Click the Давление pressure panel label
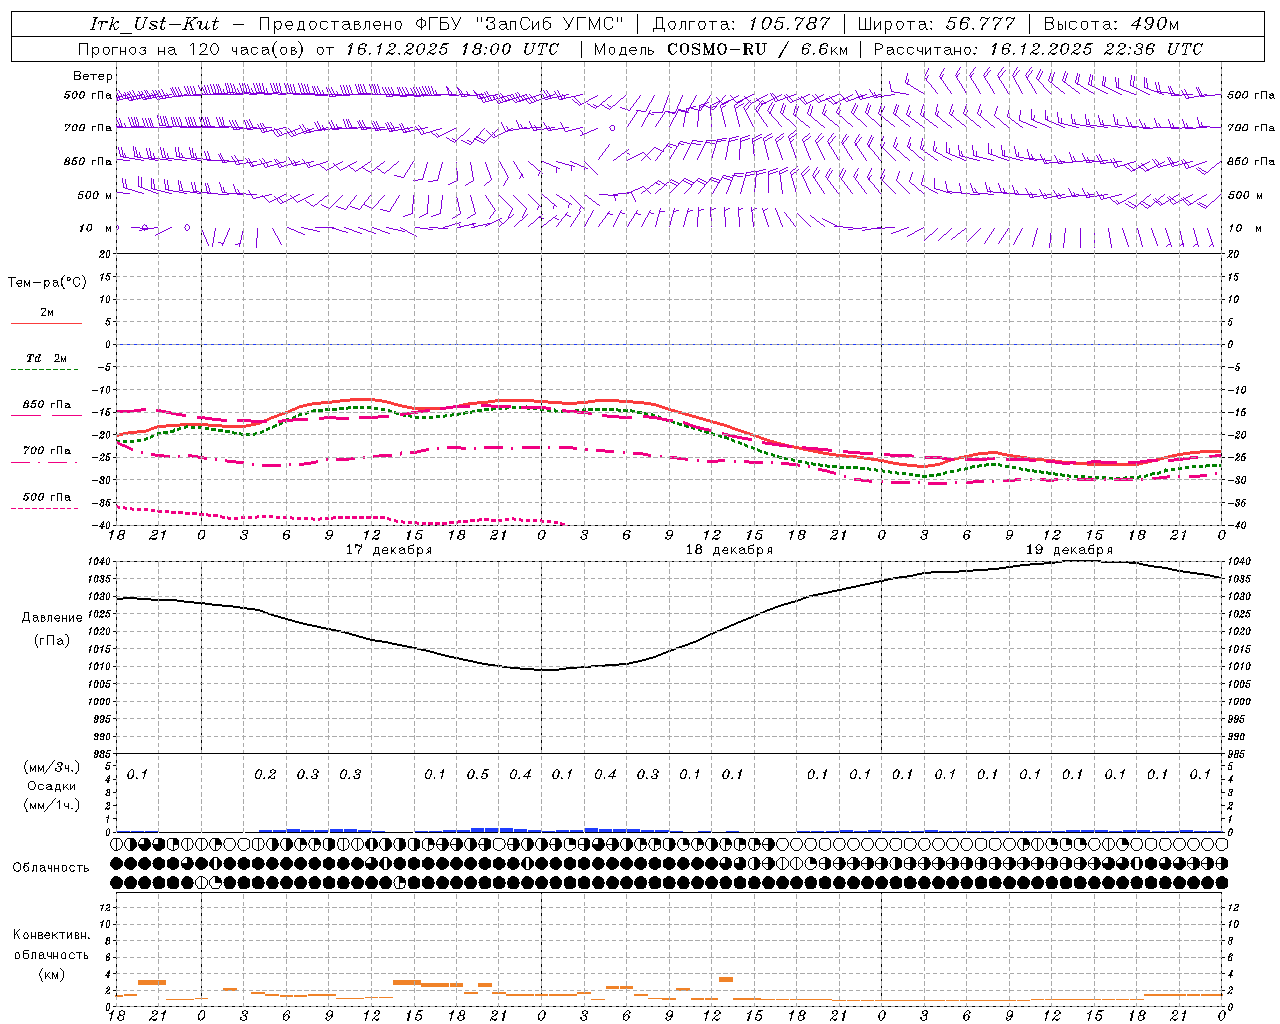 click(52, 618)
